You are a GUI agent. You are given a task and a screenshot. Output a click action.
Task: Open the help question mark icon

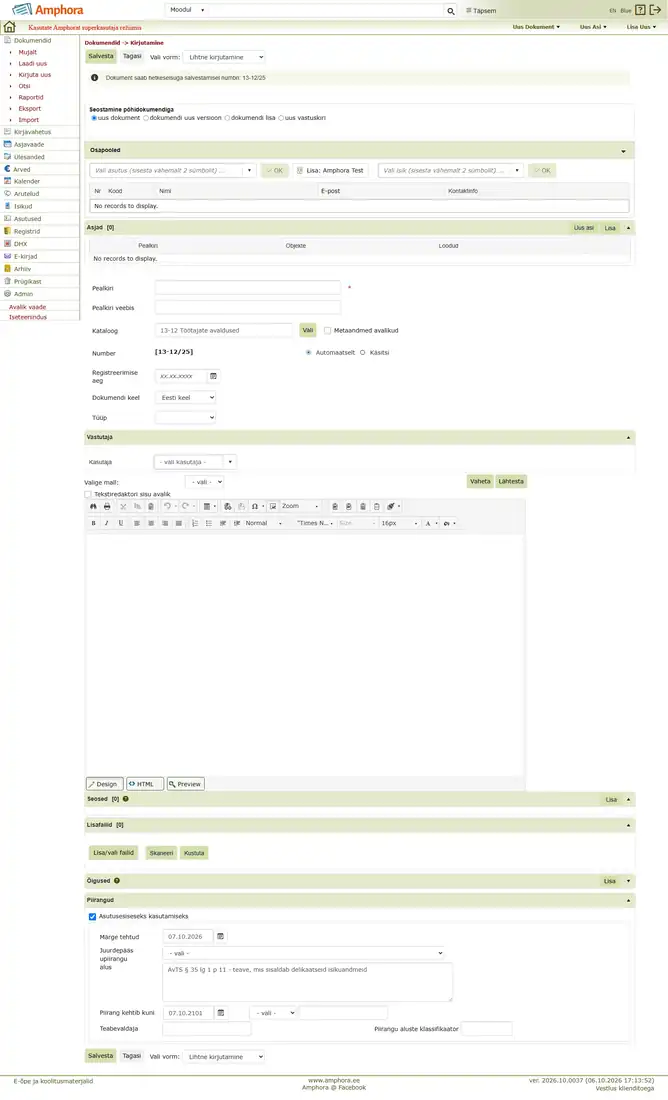pyautogui.click(x=640, y=10)
